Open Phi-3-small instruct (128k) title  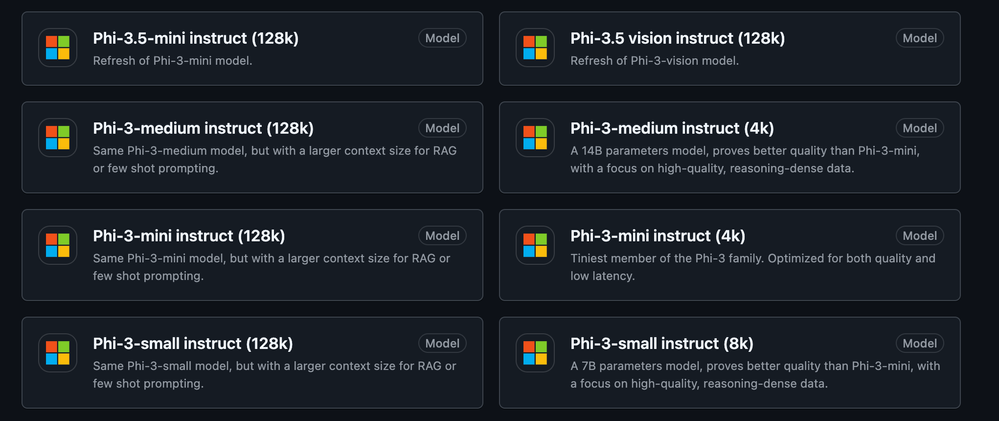point(193,343)
